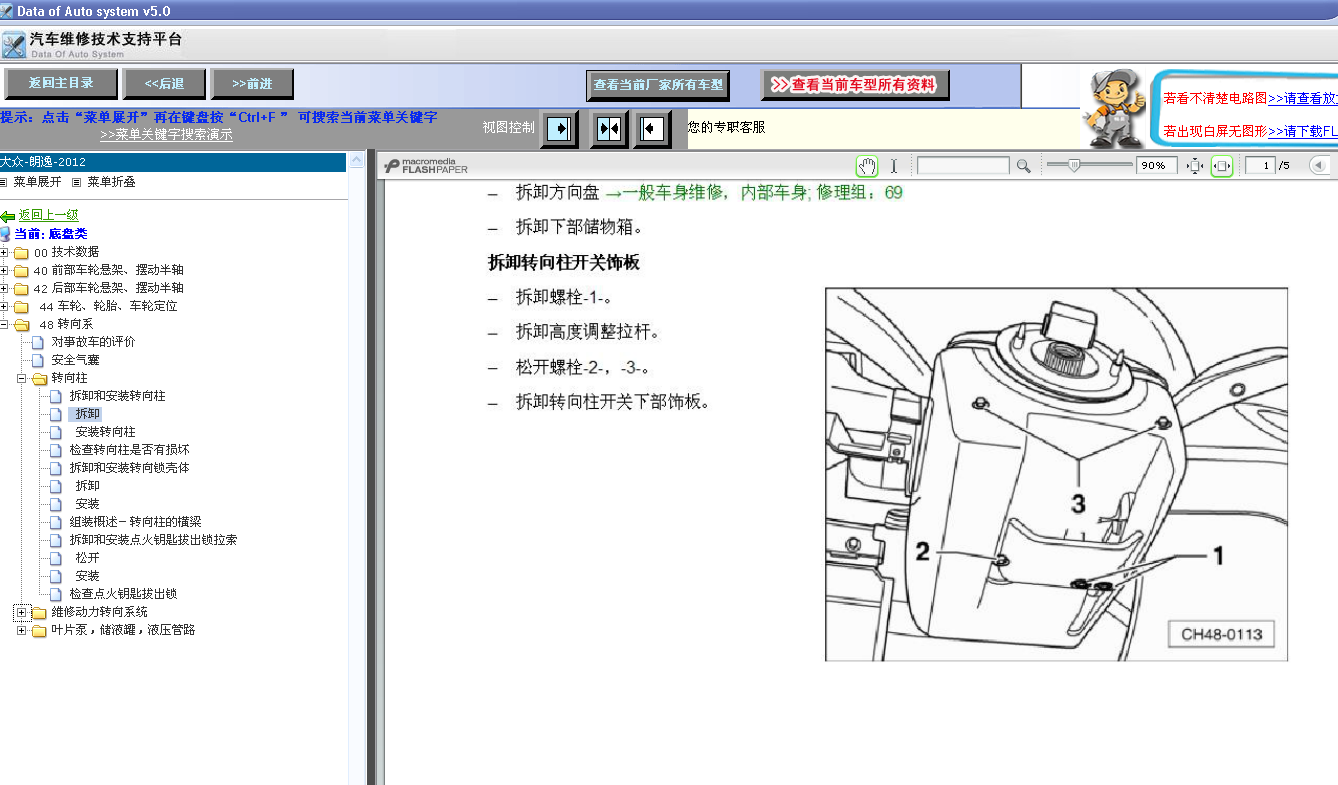Click the tree panel scroll up arrow
The height and width of the screenshot is (785, 1338).
[x=355, y=160]
